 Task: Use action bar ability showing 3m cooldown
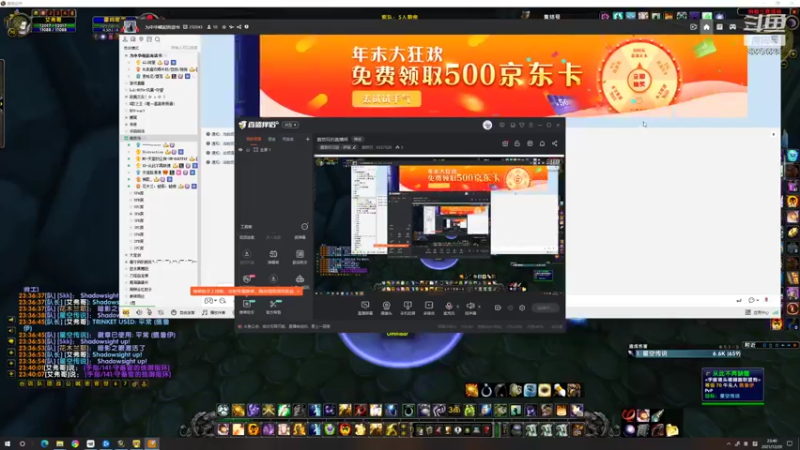point(454,410)
